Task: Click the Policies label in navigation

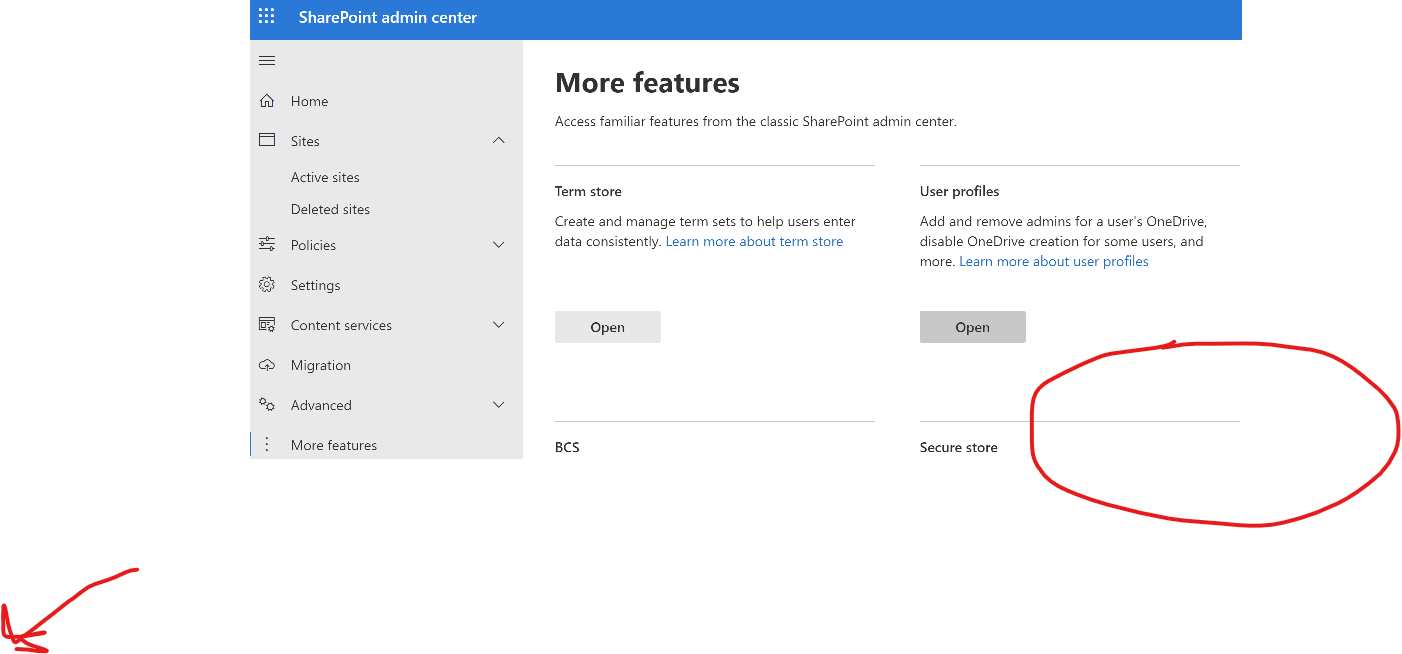Action: pyautogui.click(x=313, y=245)
